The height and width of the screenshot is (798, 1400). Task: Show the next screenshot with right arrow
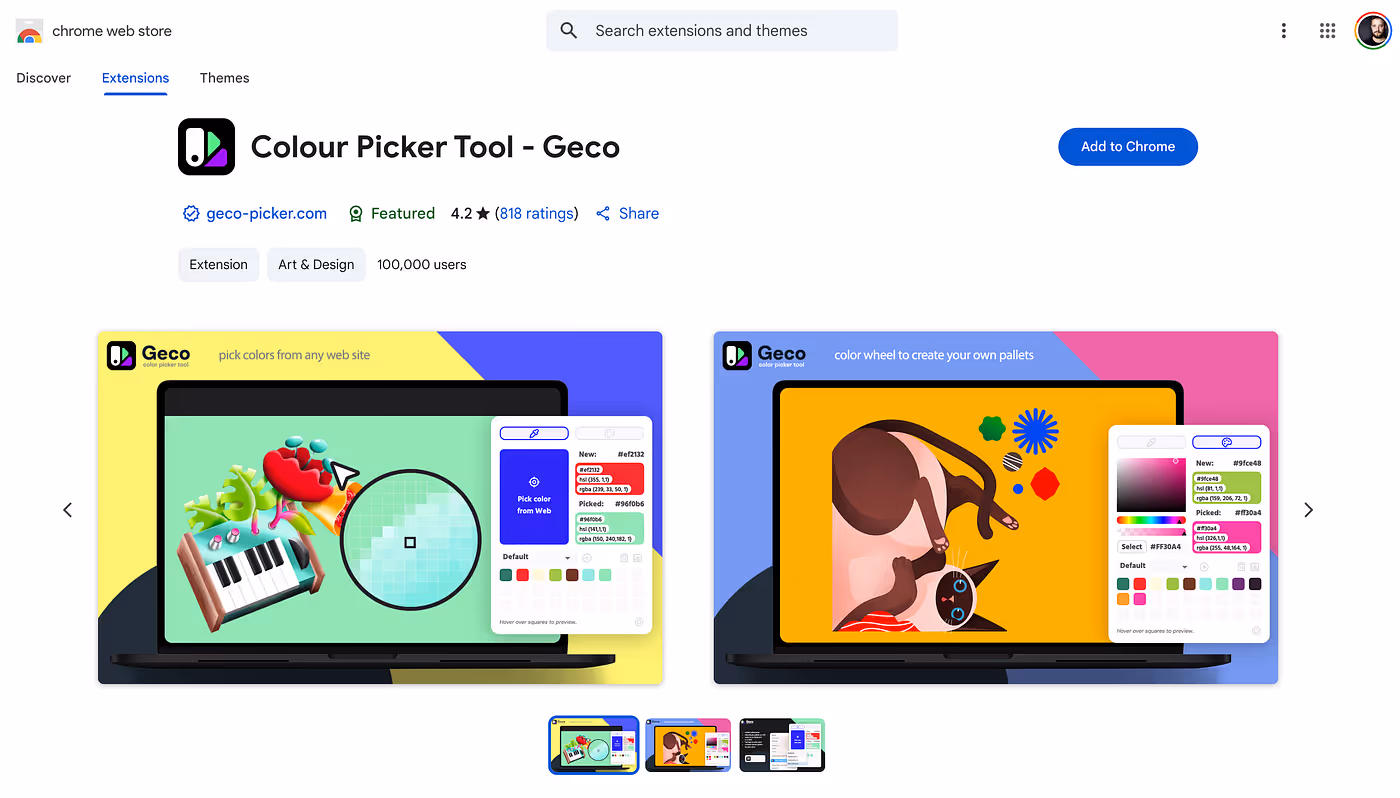coord(1308,510)
